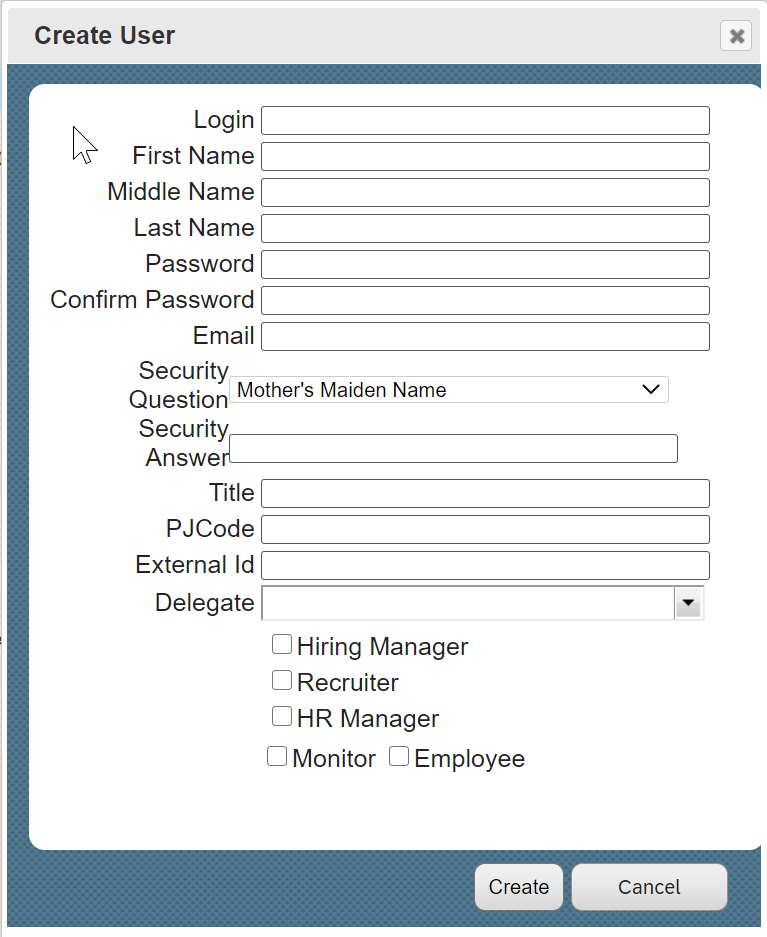
Task: Focus the Login input field
Action: [486, 121]
